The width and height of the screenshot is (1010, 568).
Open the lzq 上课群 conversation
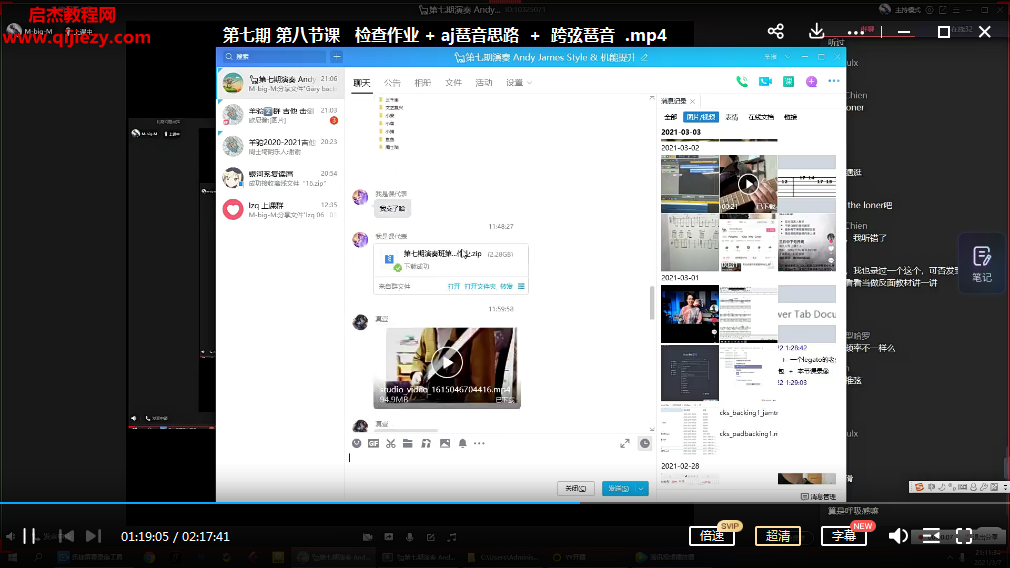point(280,209)
